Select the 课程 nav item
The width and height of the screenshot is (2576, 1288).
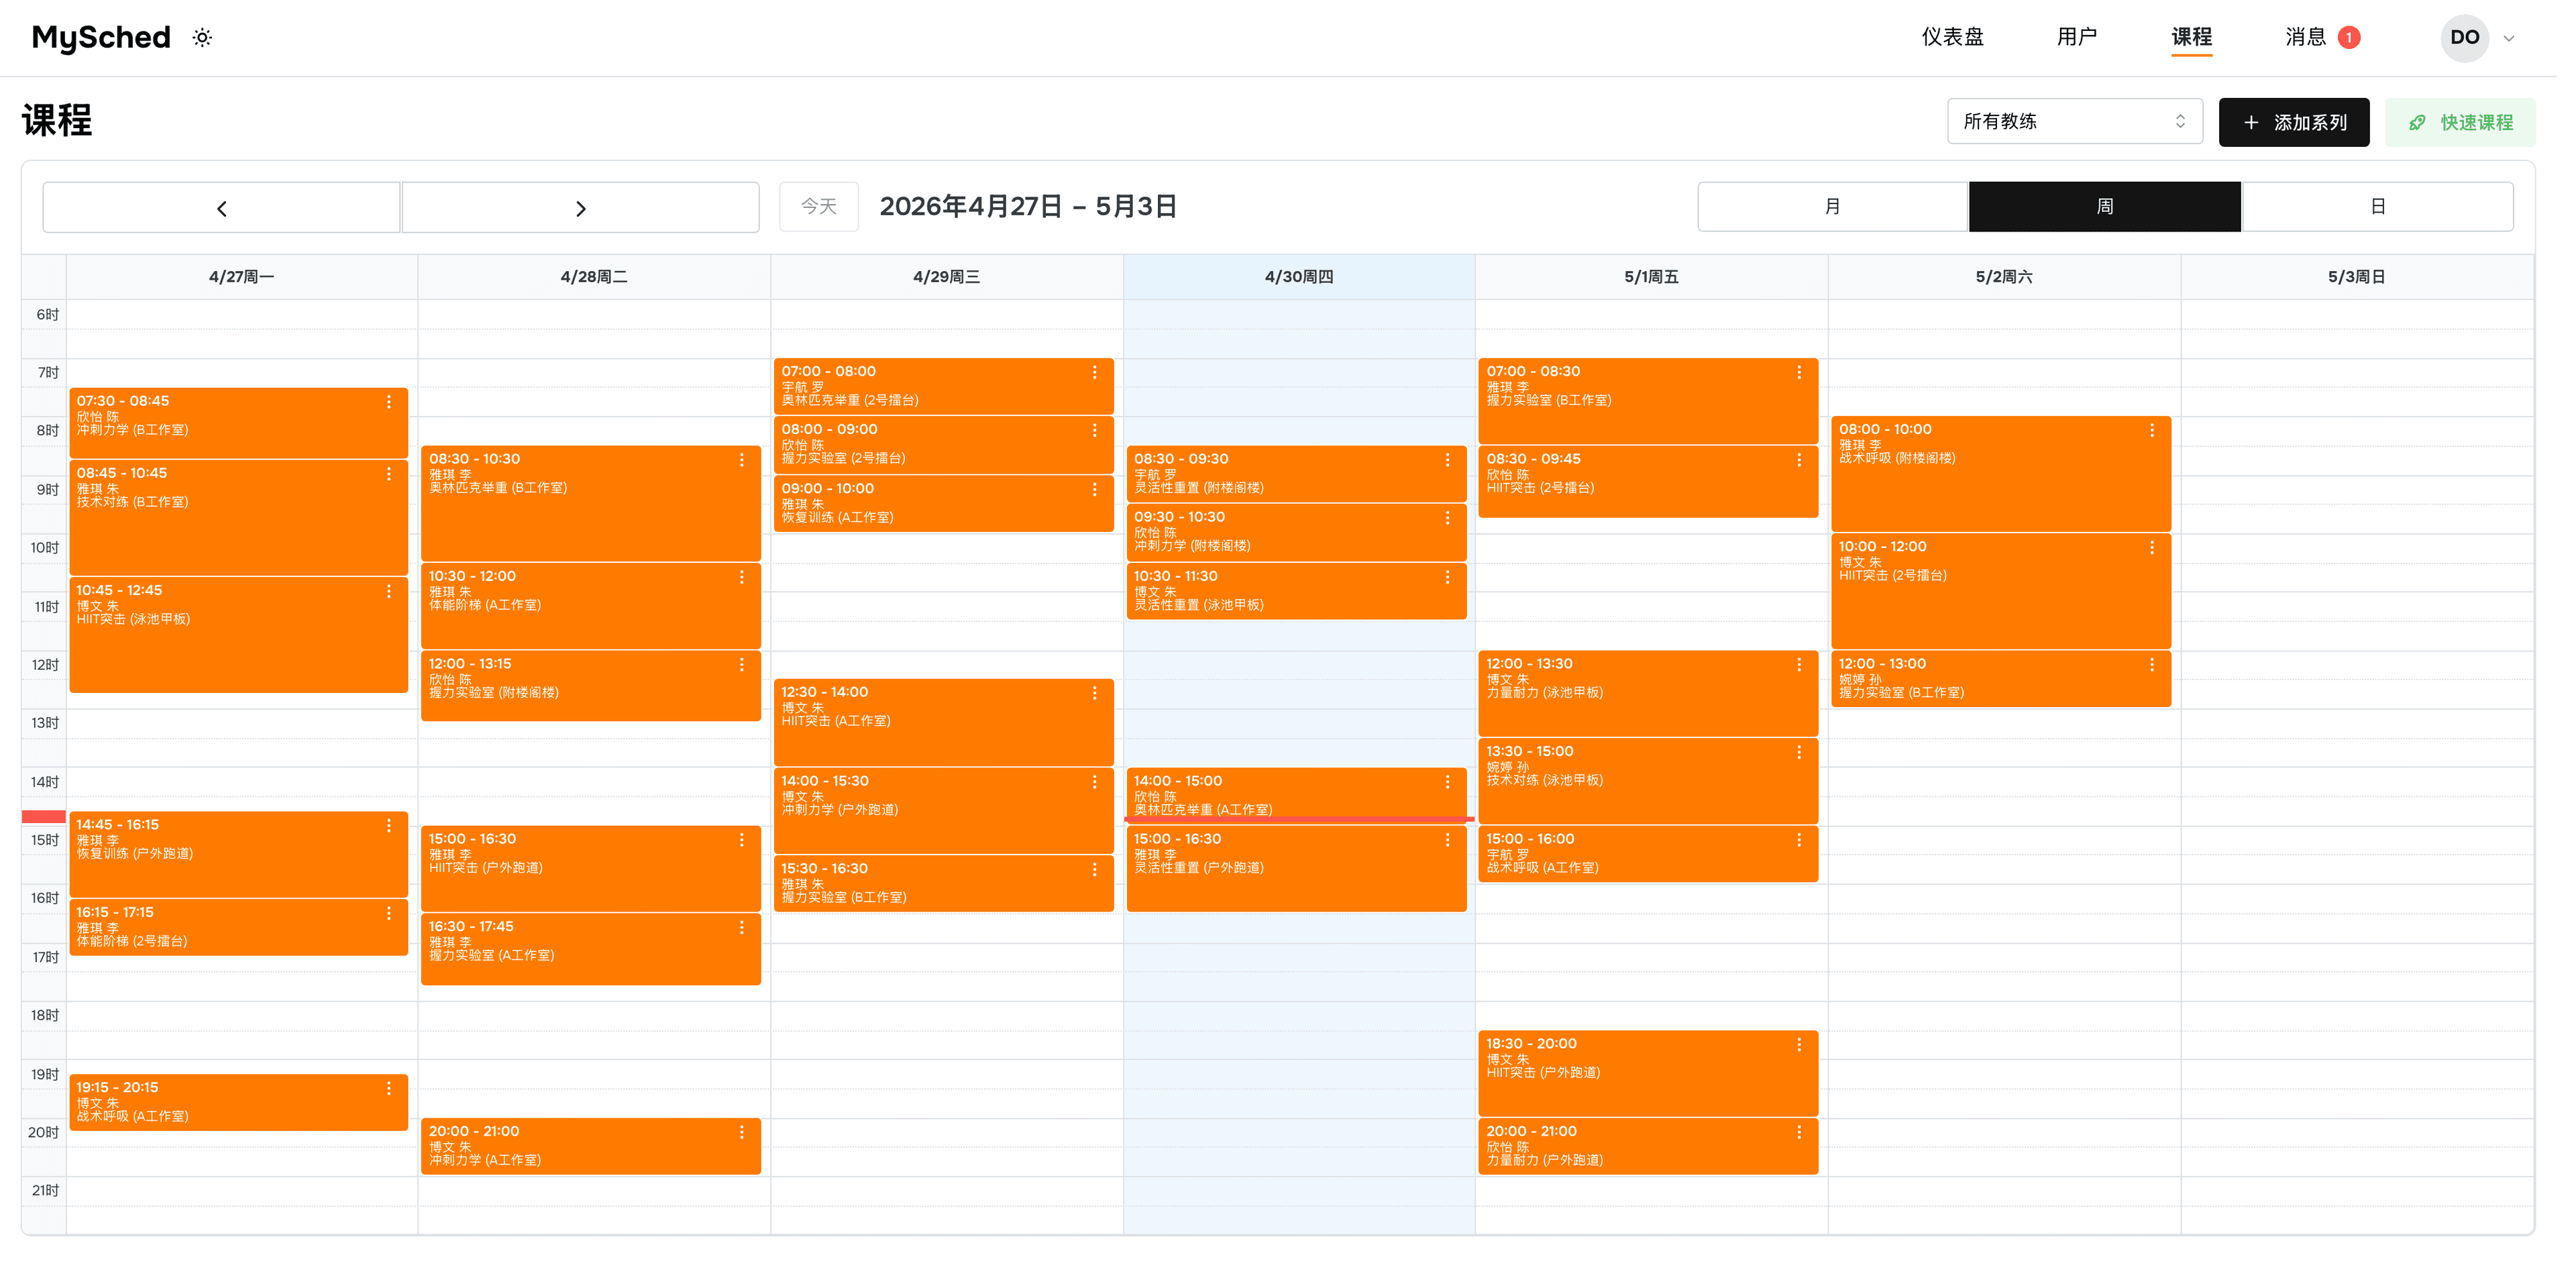click(2191, 37)
